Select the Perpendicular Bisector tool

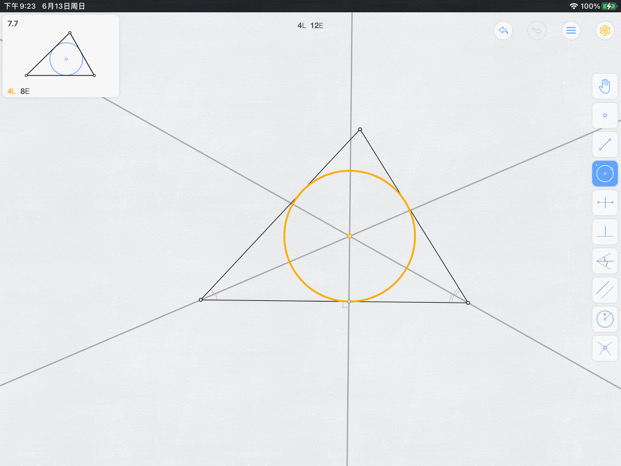(605, 203)
